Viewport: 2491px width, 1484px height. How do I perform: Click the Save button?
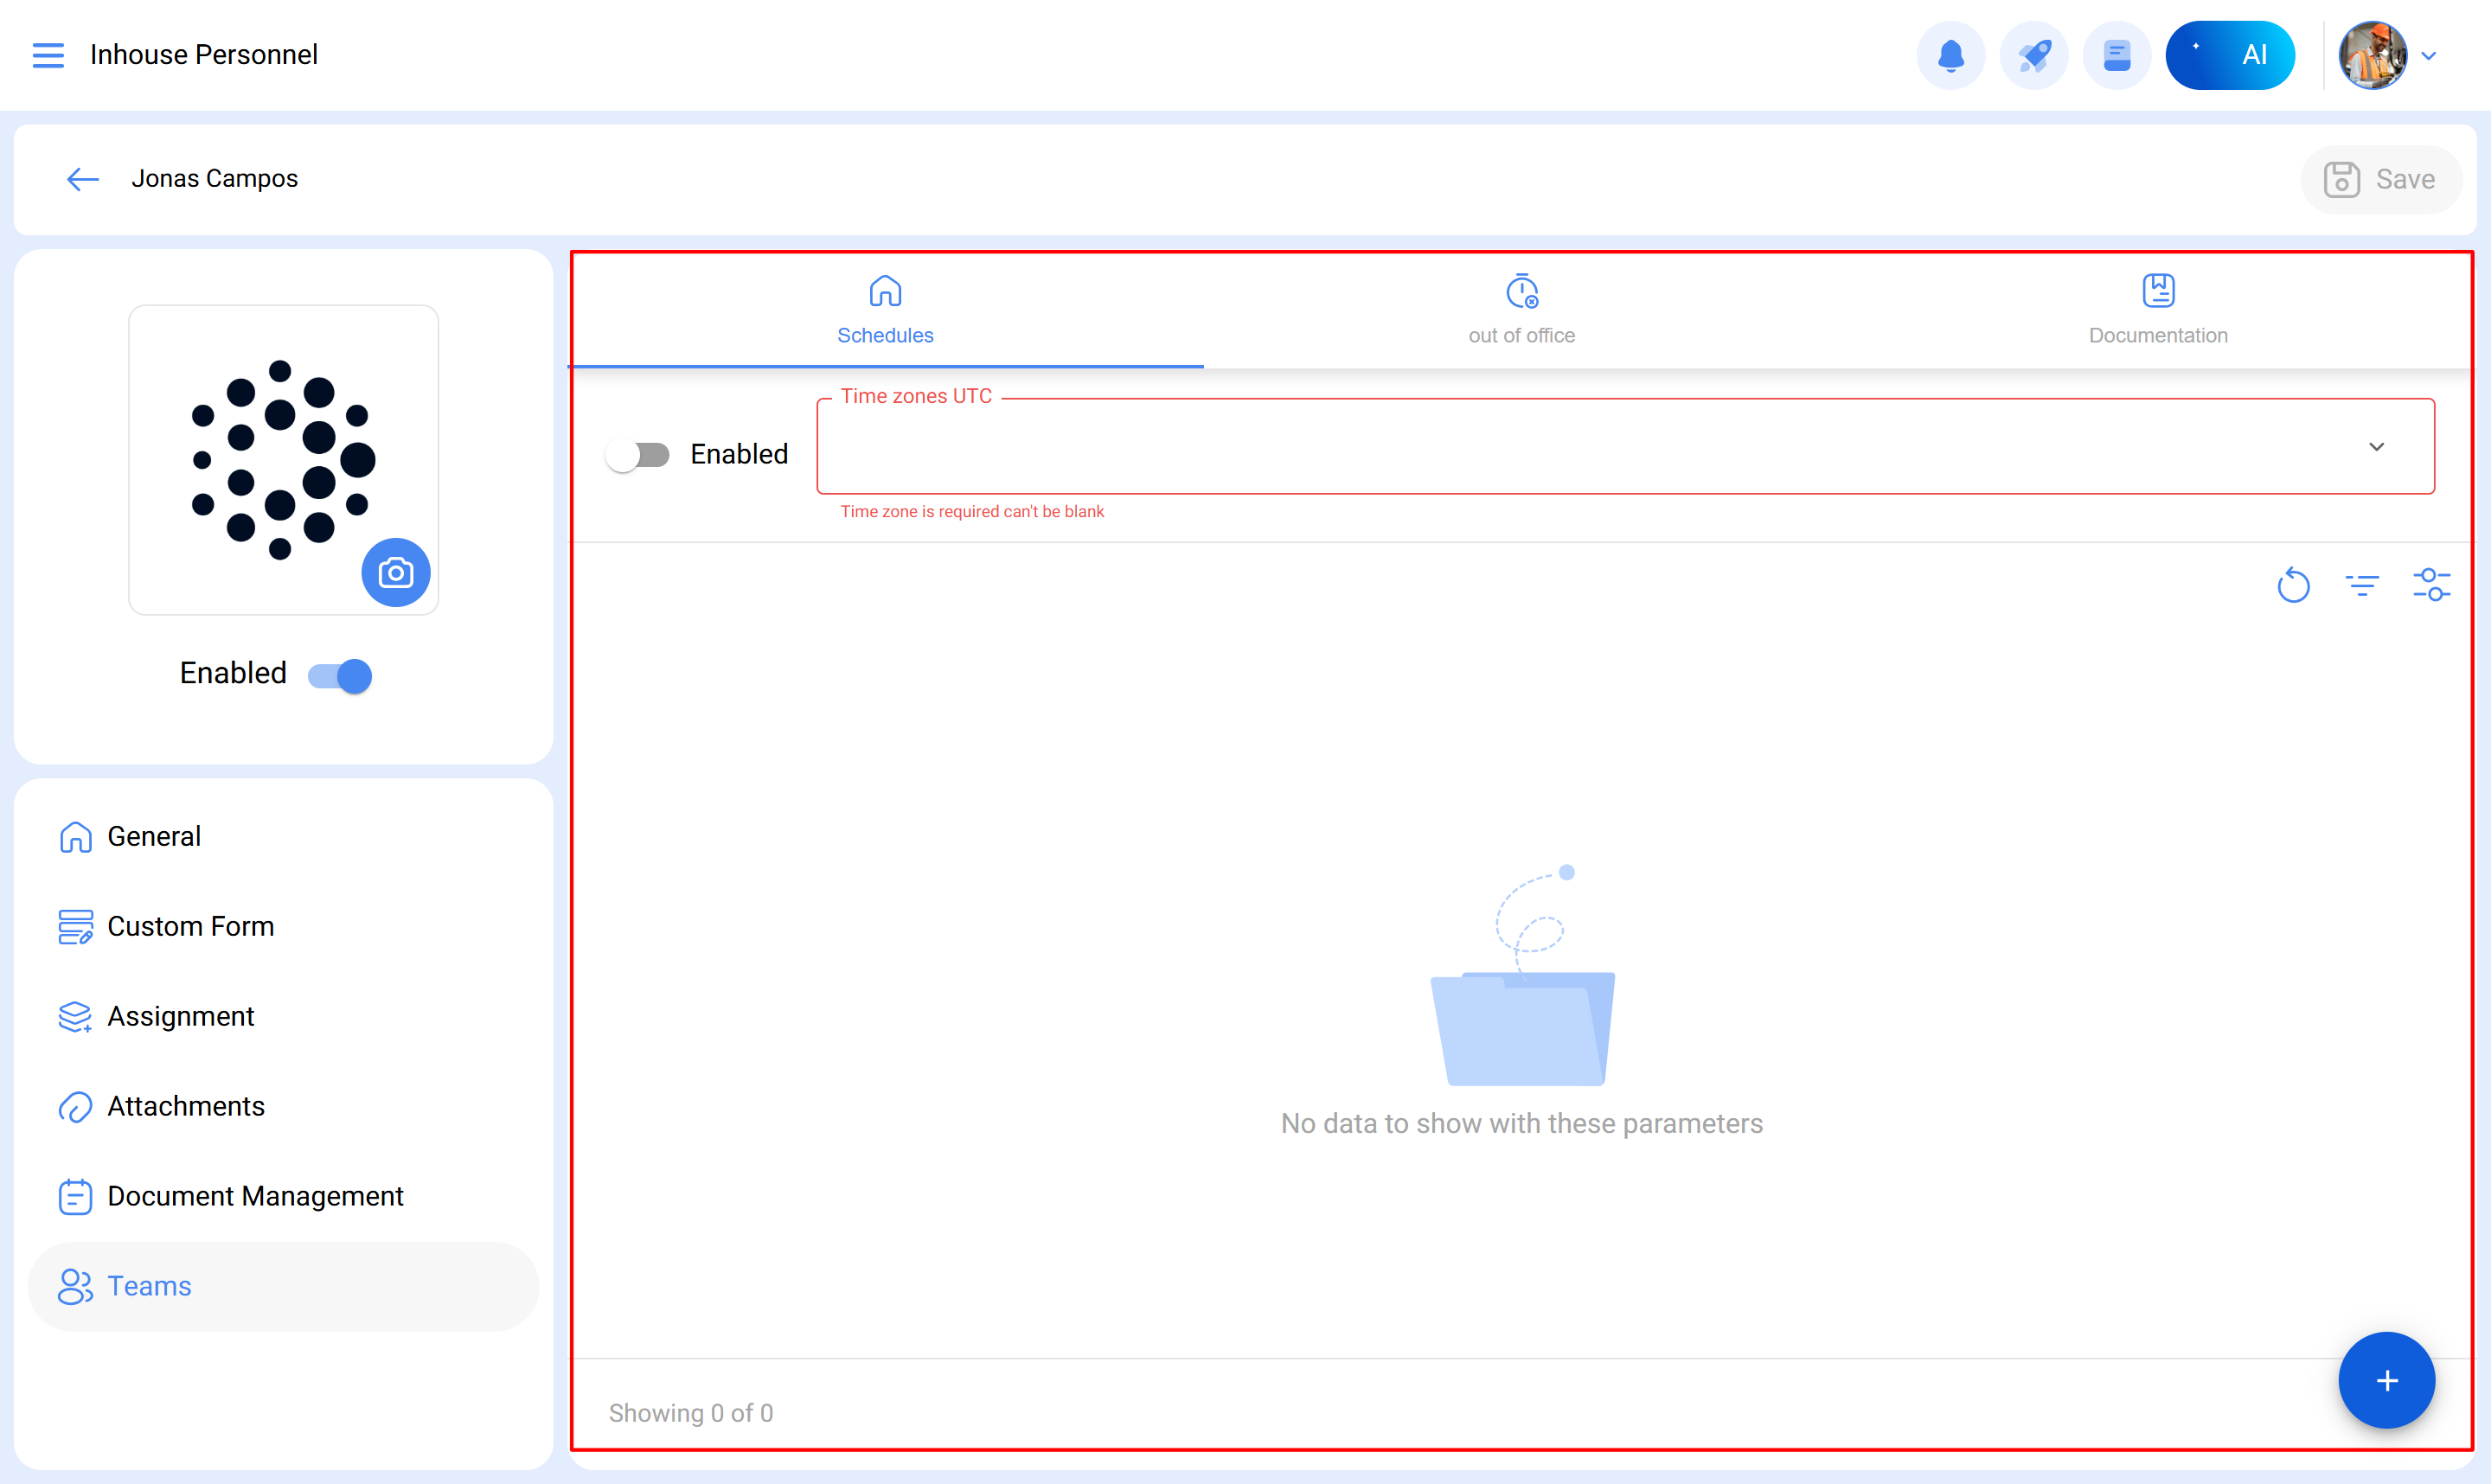(2380, 180)
